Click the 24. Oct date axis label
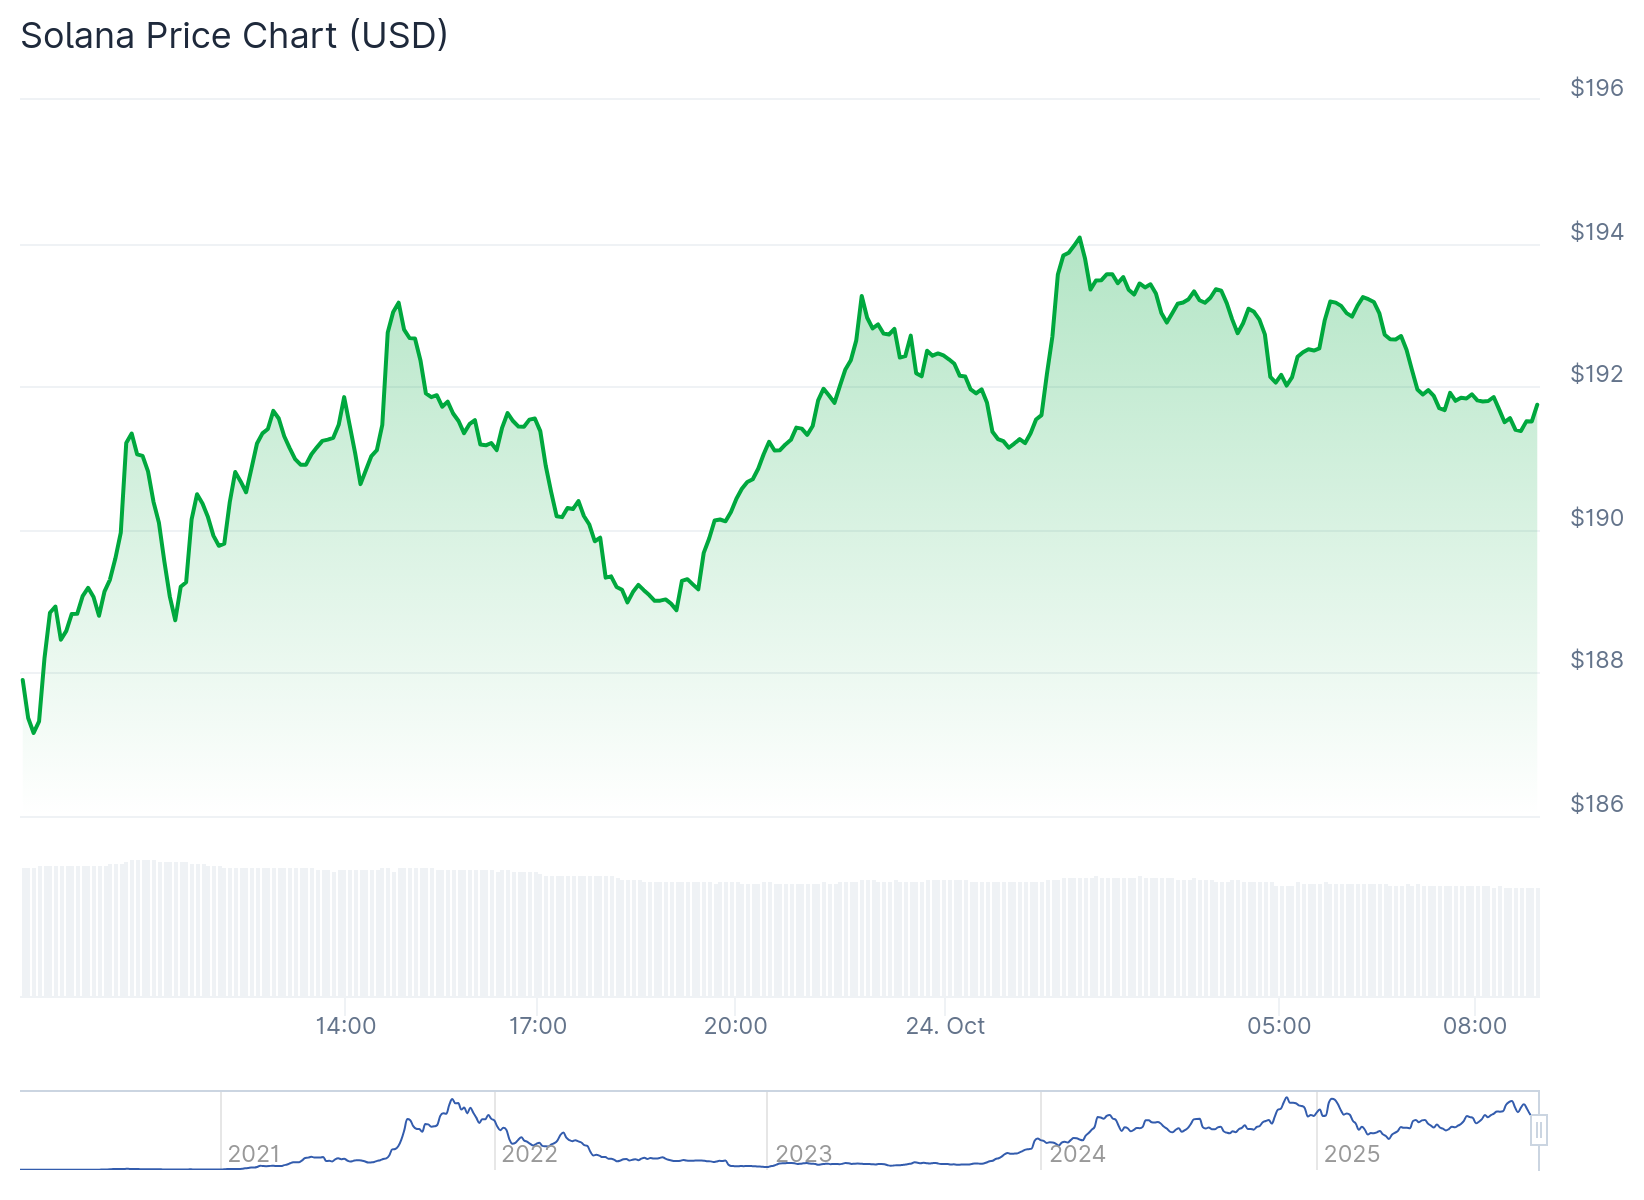Viewport: 1644px width, 1200px height. 945,1026
